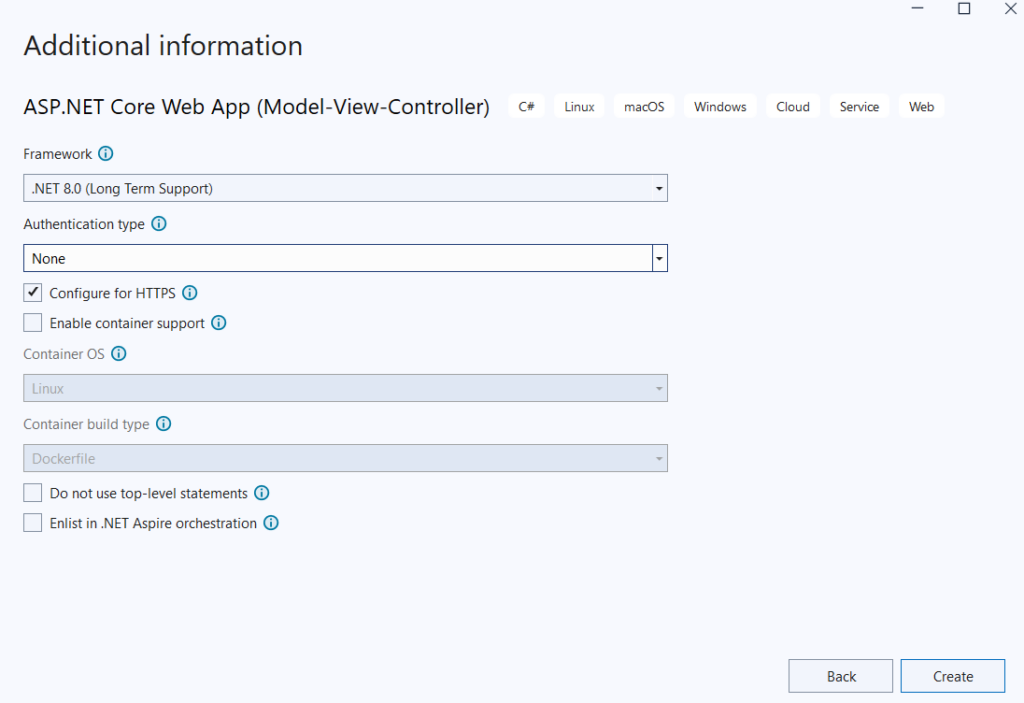Click the C# tag

(526, 106)
